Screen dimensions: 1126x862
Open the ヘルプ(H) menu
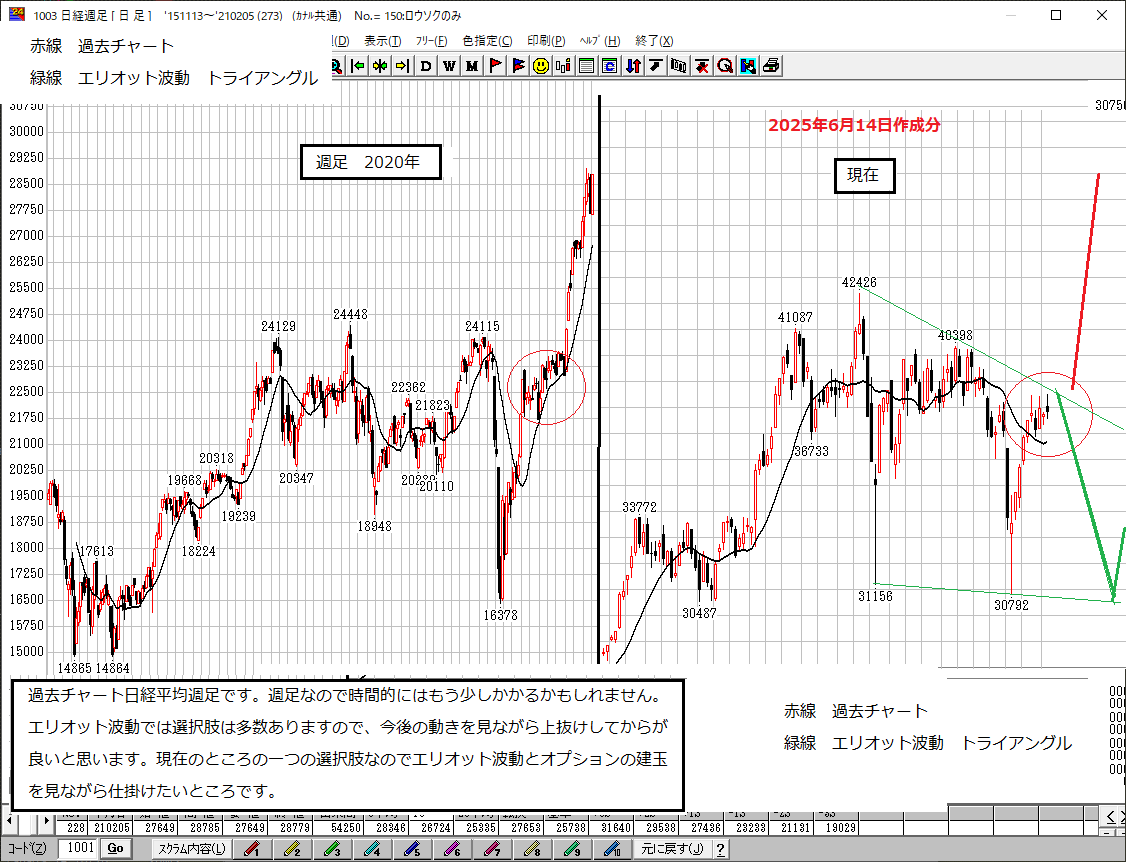point(600,41)
